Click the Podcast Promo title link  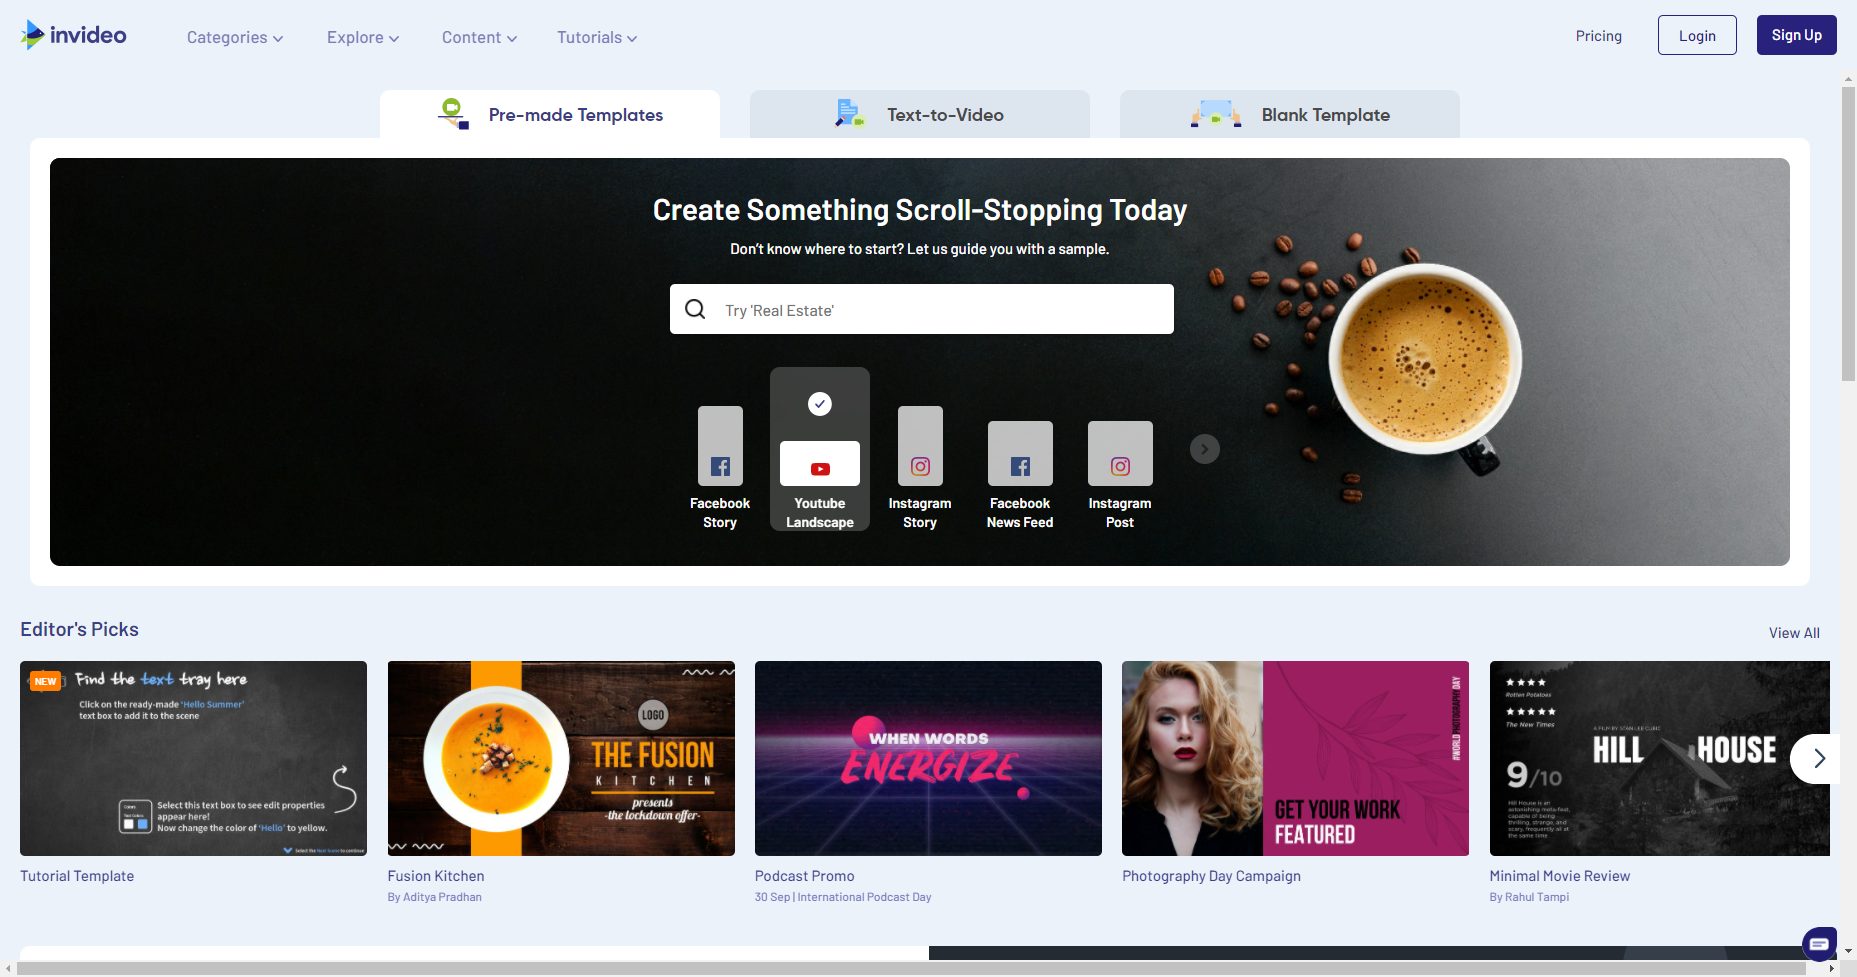(x=805, y=876)
